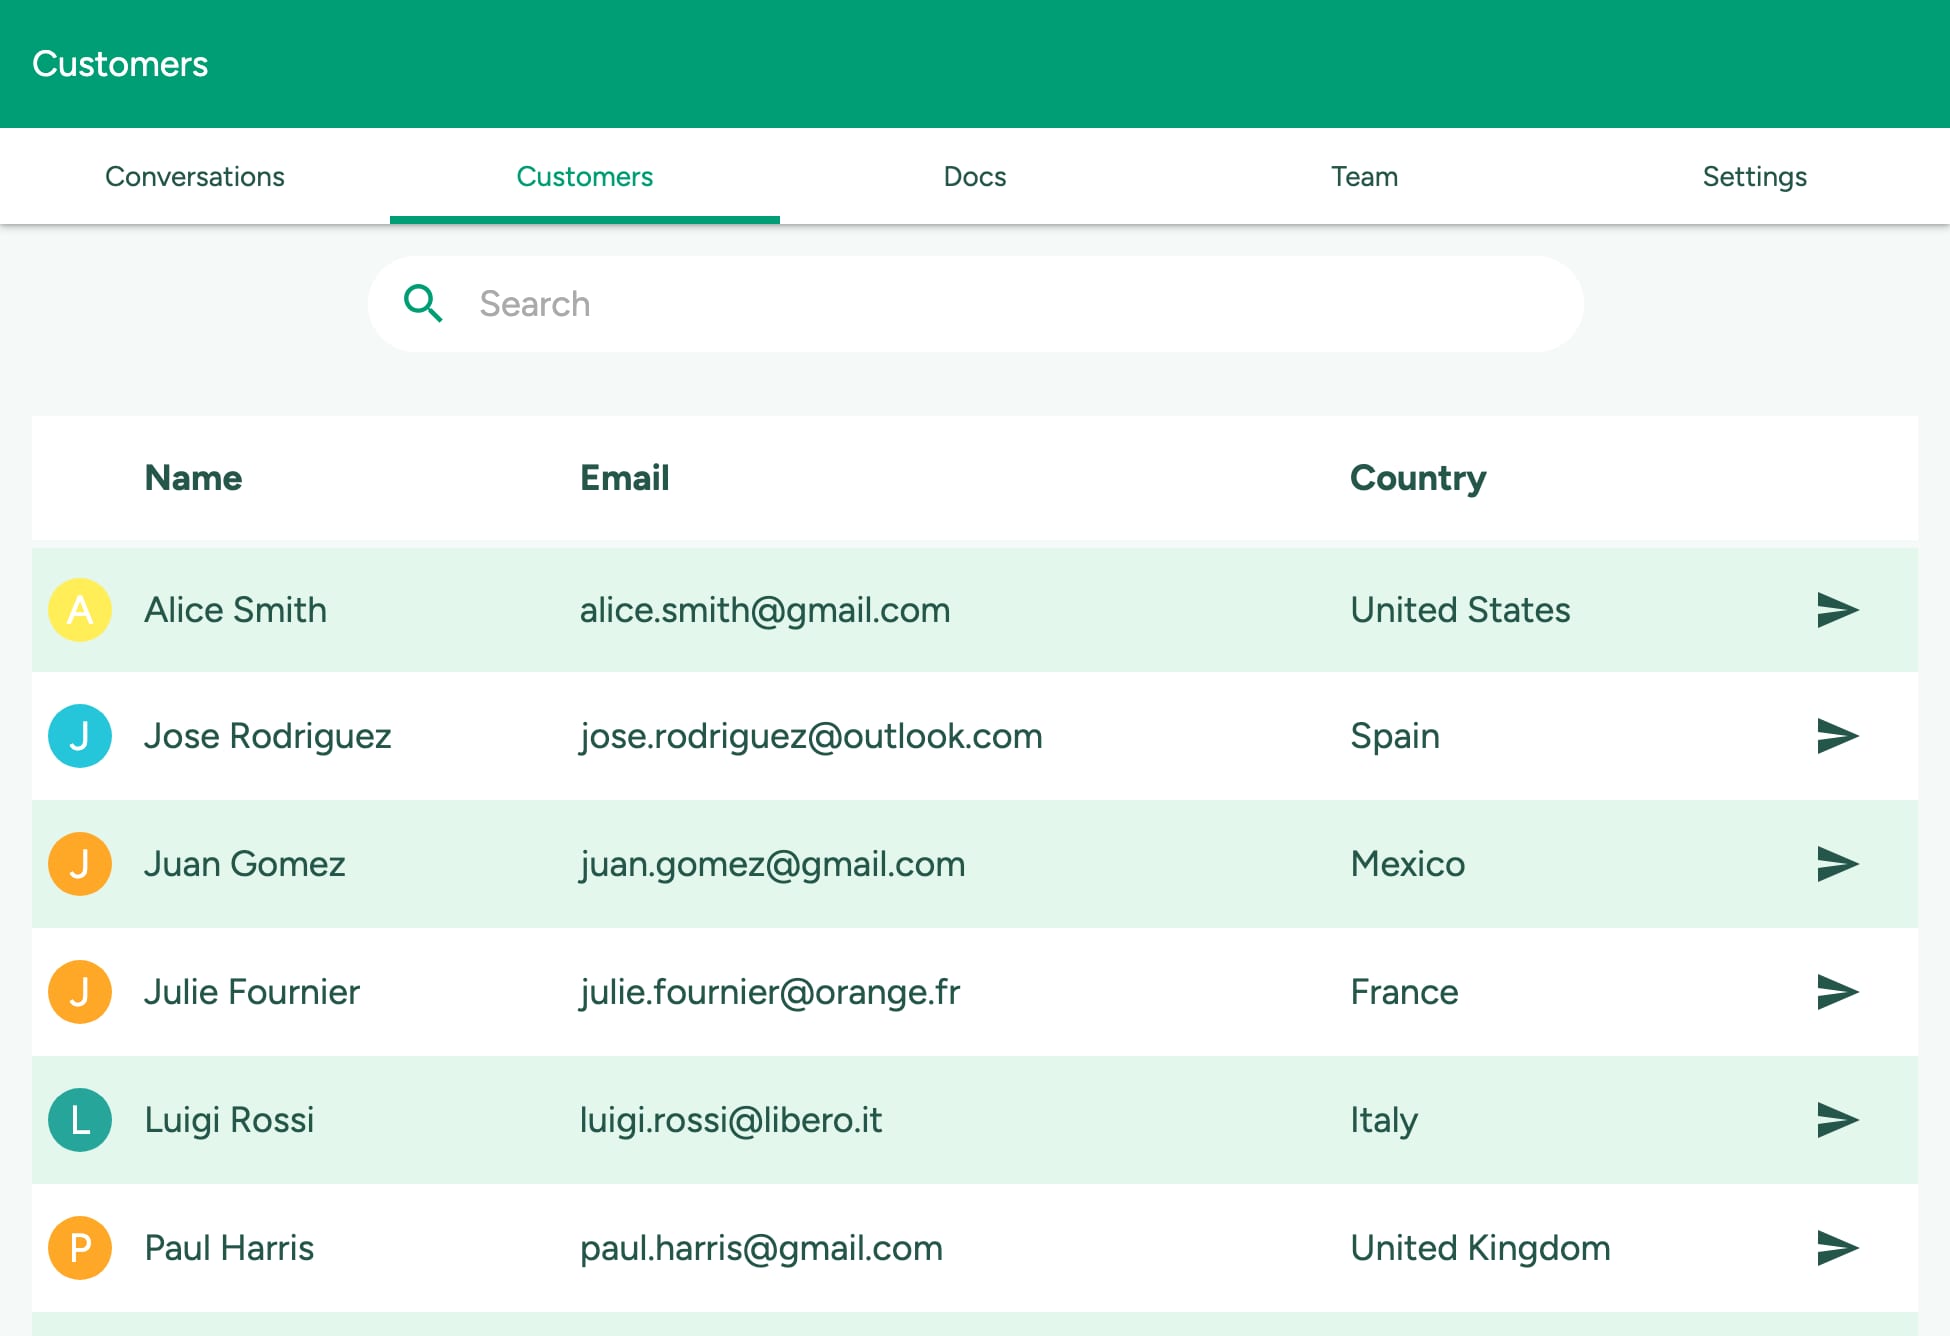This screenshot has height=1336, width=1950.
Task: Click the Mexico country cell
Action: coord(1408,864)
